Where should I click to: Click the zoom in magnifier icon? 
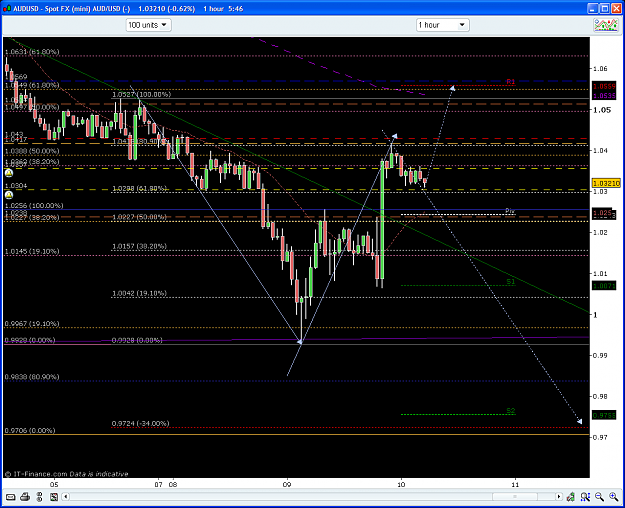coord(613,497)
